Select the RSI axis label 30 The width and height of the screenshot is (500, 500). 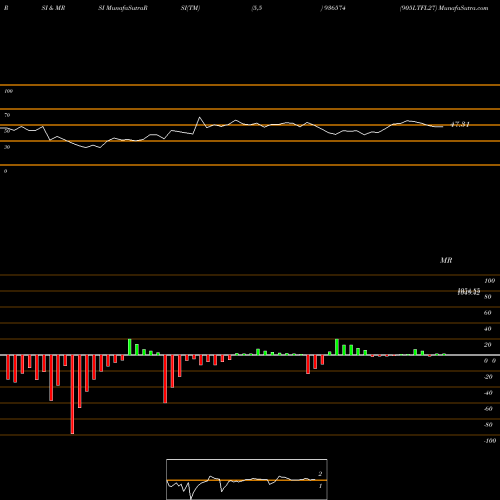tap(7, 147)
